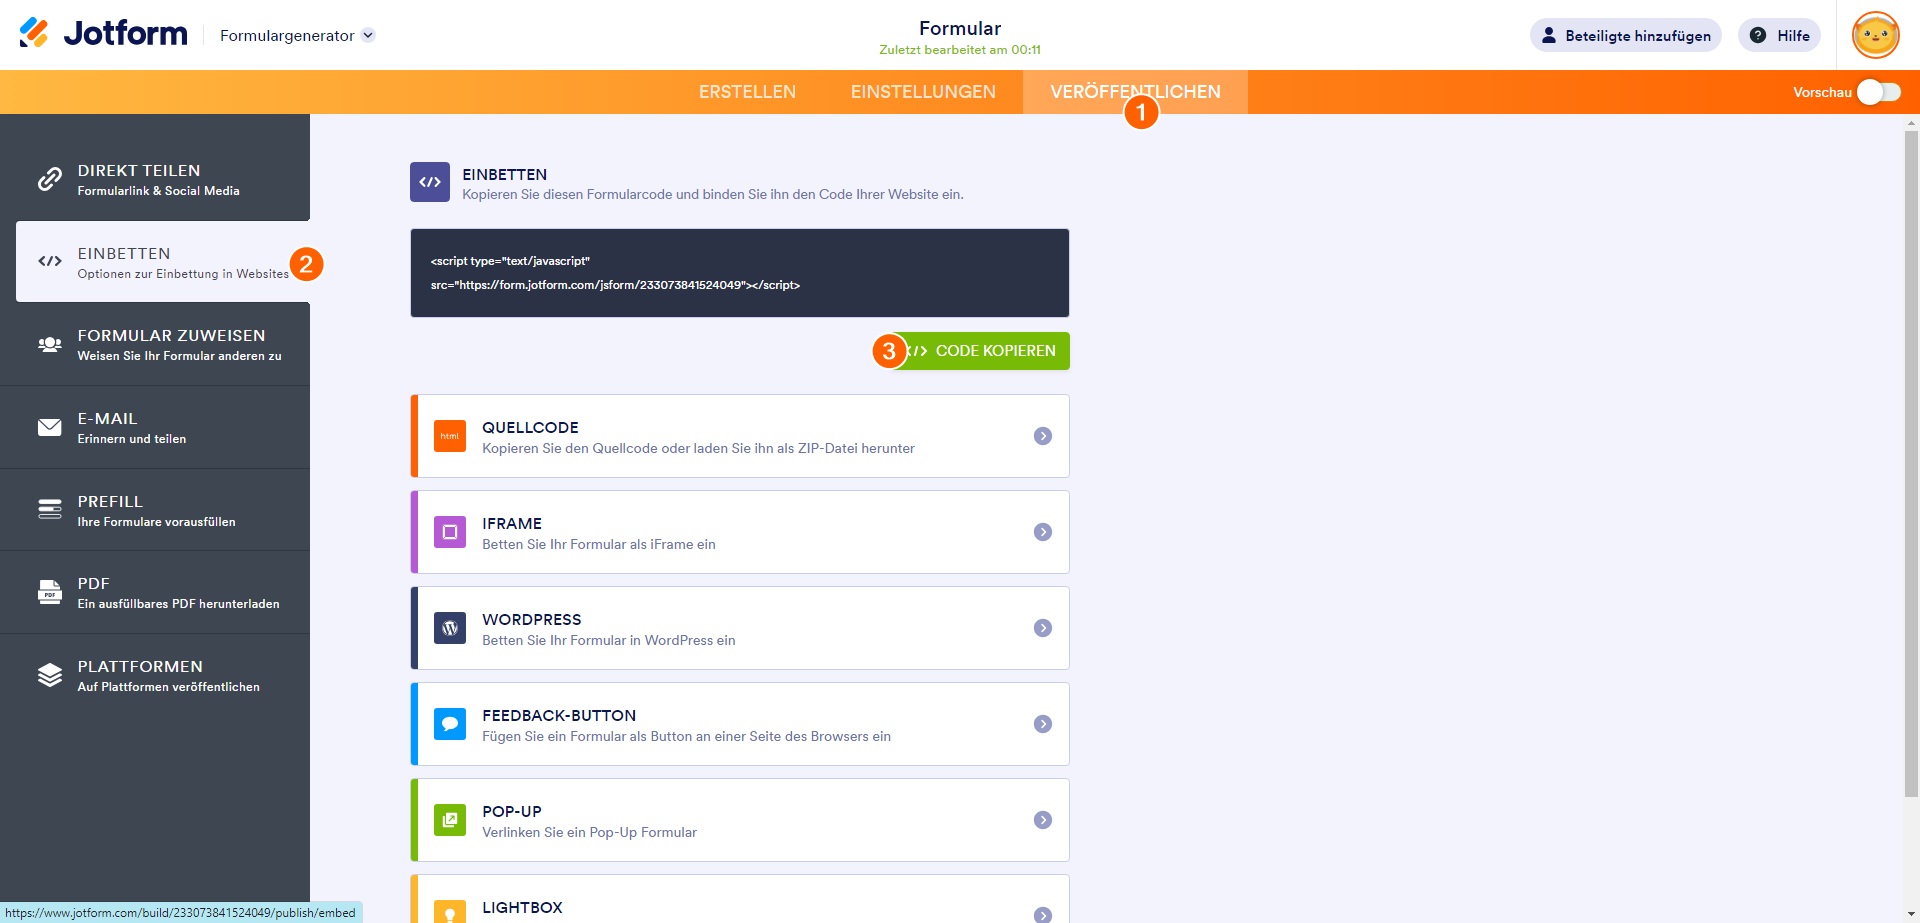Open the WordPress embed option
Viewport: 1920px width, 923px height.
740,628
